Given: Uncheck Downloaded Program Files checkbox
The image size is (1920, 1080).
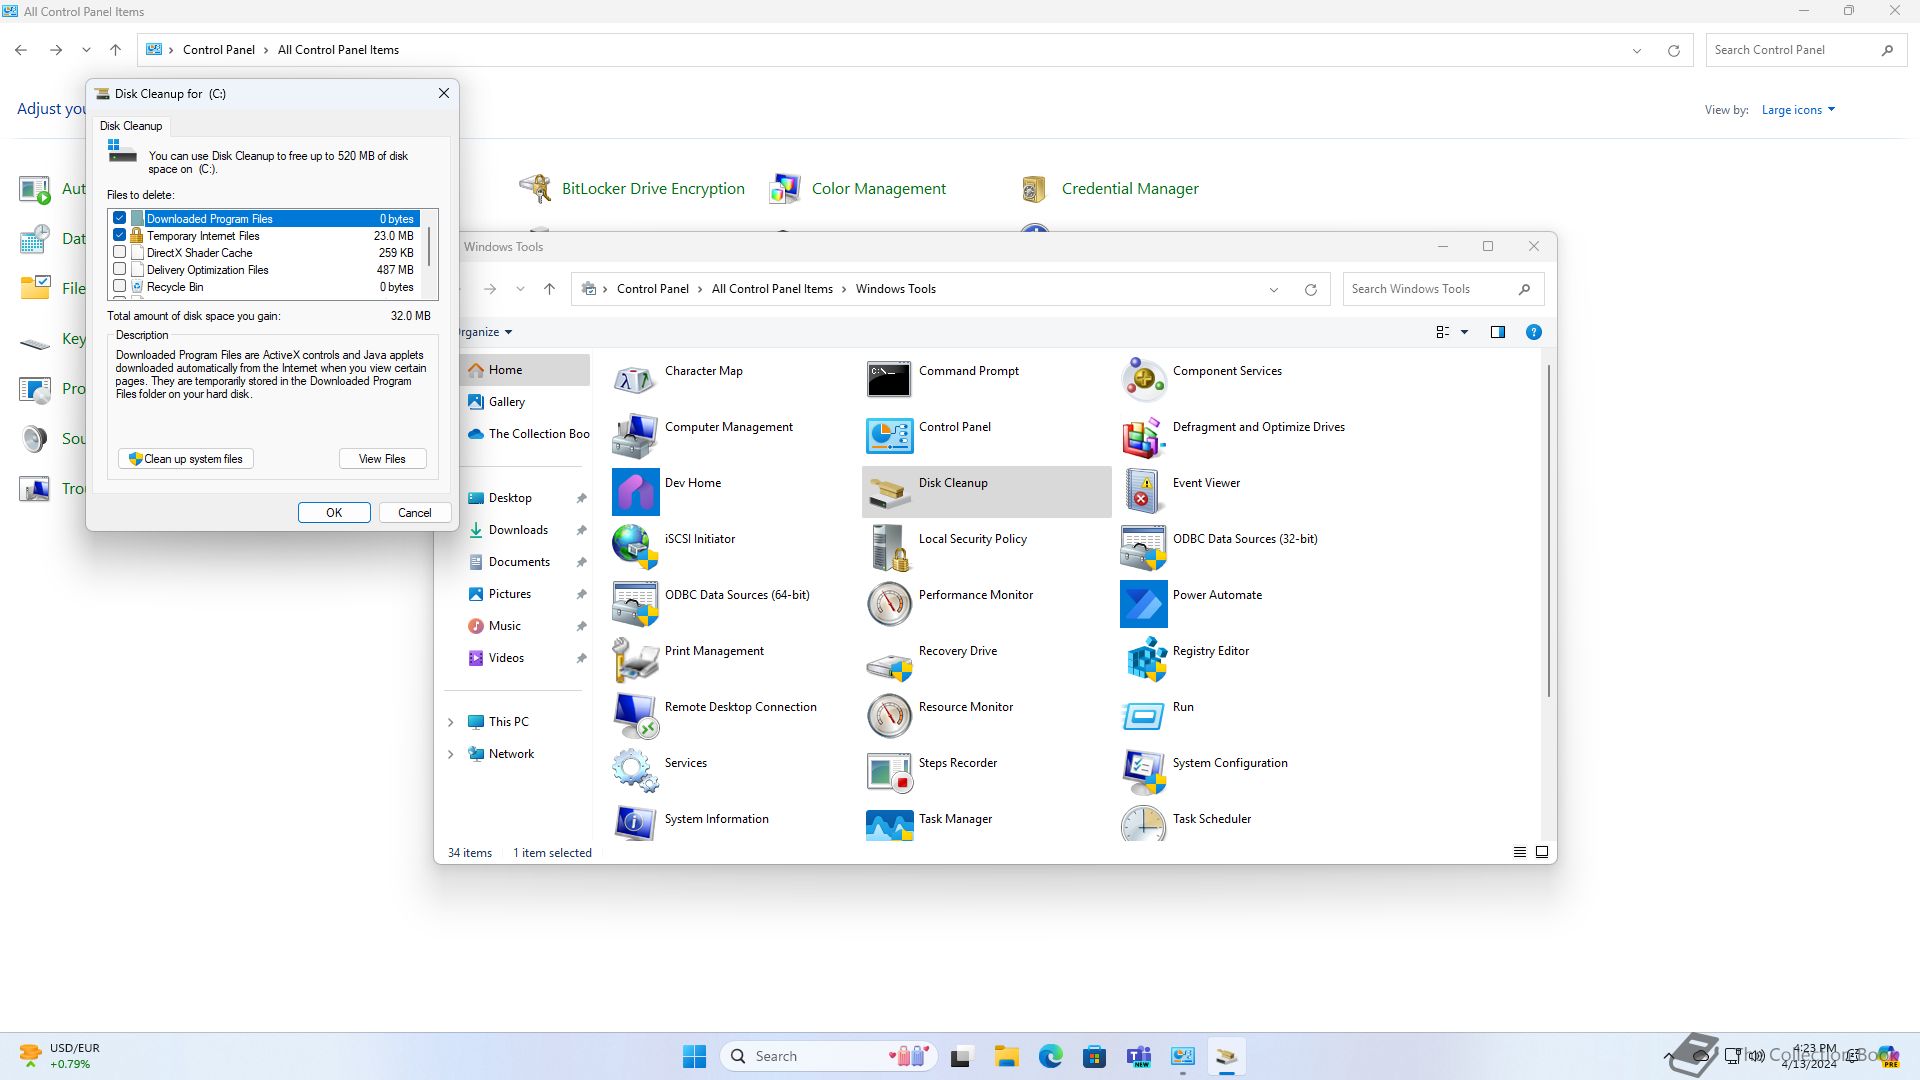Looking at the screenshot, I should pos(120,218).
